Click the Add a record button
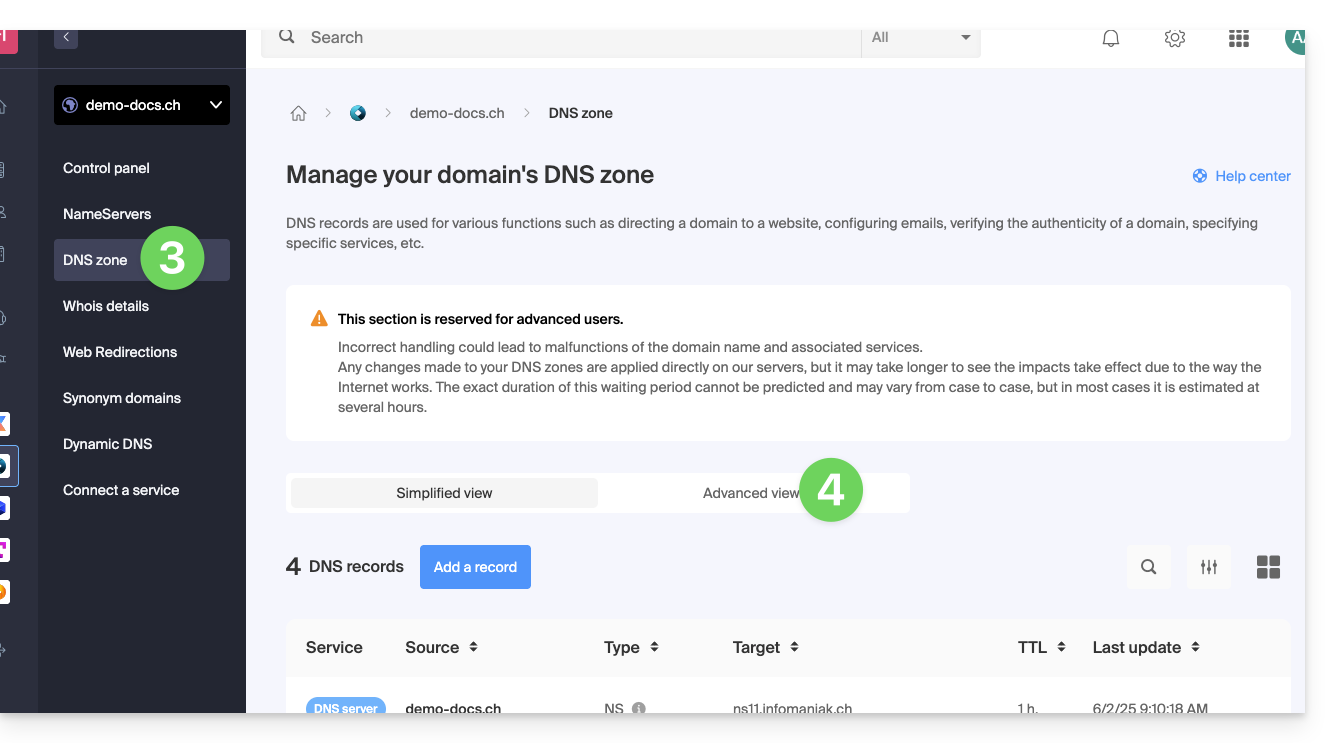Image resolution: width=1335 pixels, height=743 pixels. [x=475, y=567]
